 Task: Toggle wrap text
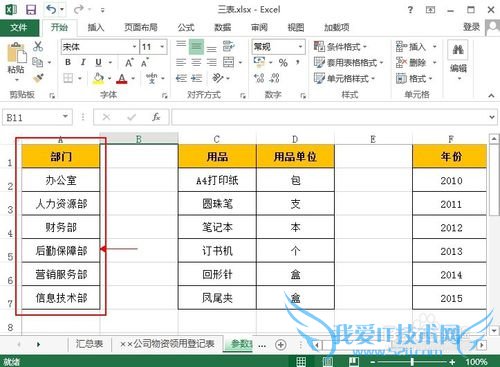[229, 46]
